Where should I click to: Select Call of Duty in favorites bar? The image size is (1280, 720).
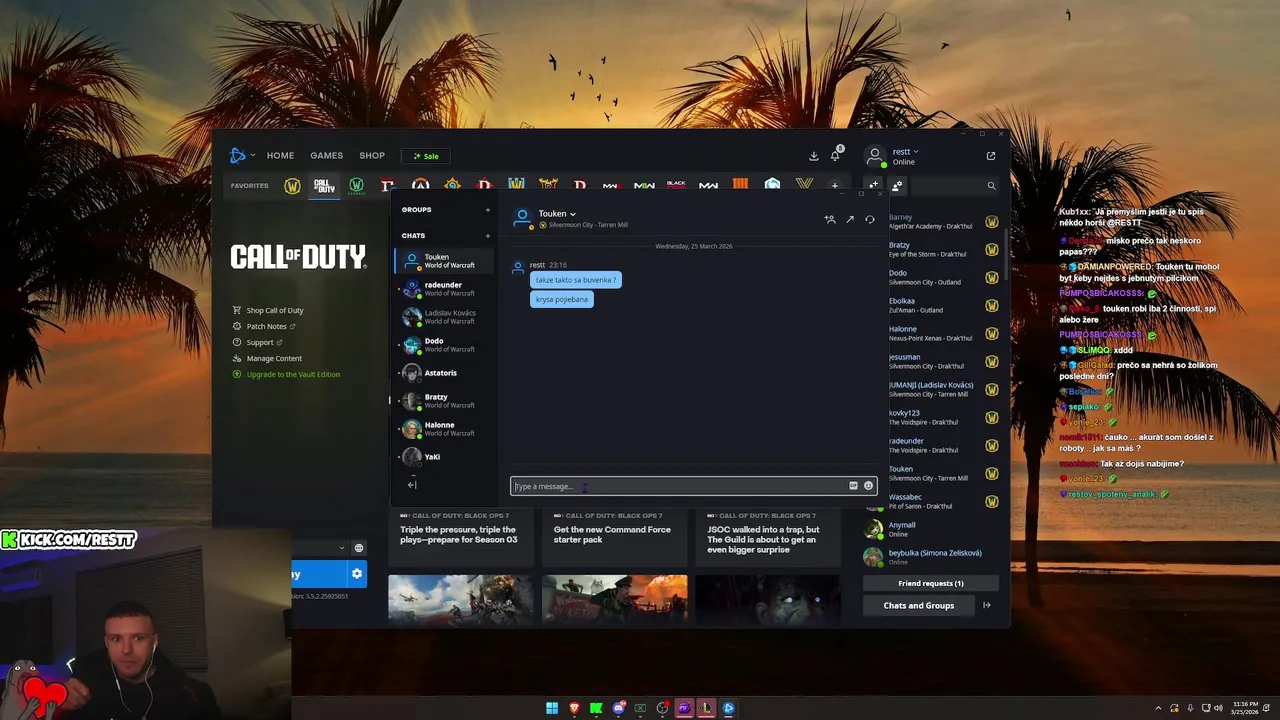324,186
